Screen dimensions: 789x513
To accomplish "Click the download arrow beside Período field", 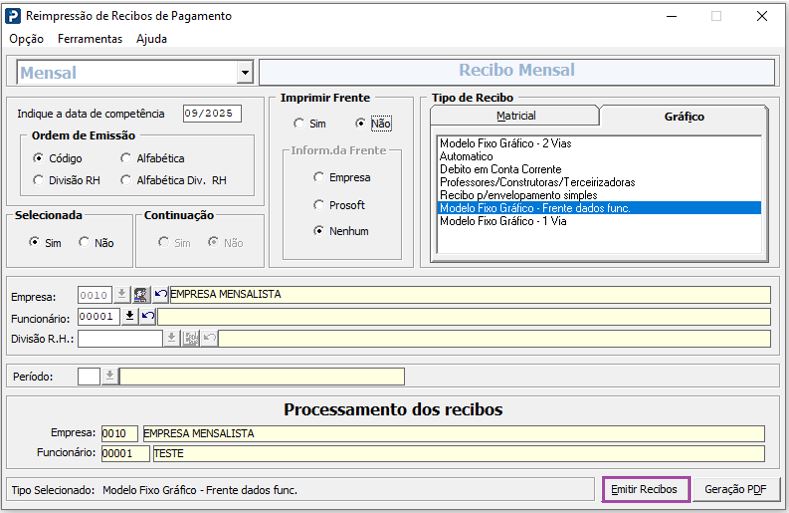I will tap(110, 376).
